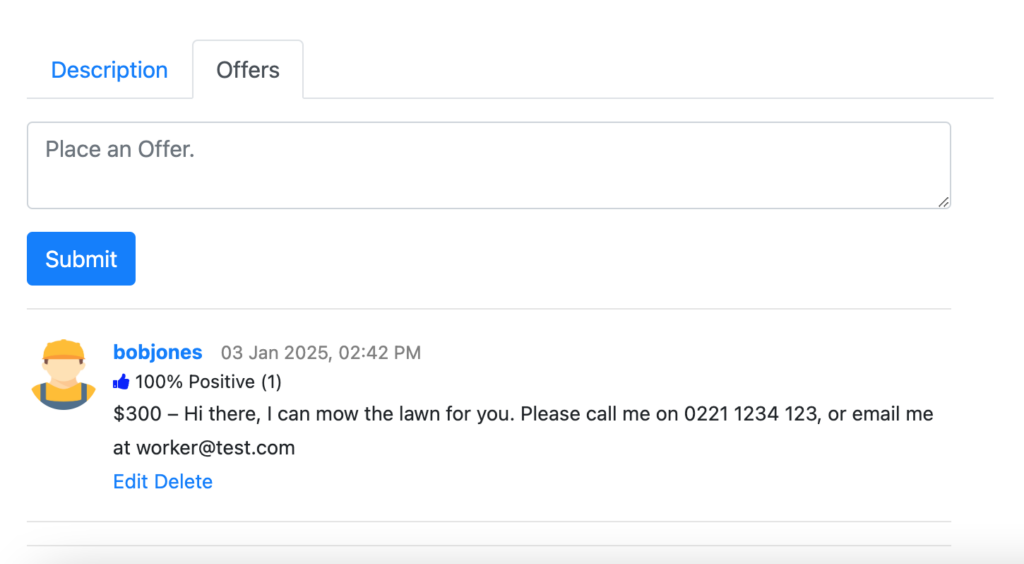Click empty tab strip right of Offers
1024x564 pixels.
(x=648, y=70)
